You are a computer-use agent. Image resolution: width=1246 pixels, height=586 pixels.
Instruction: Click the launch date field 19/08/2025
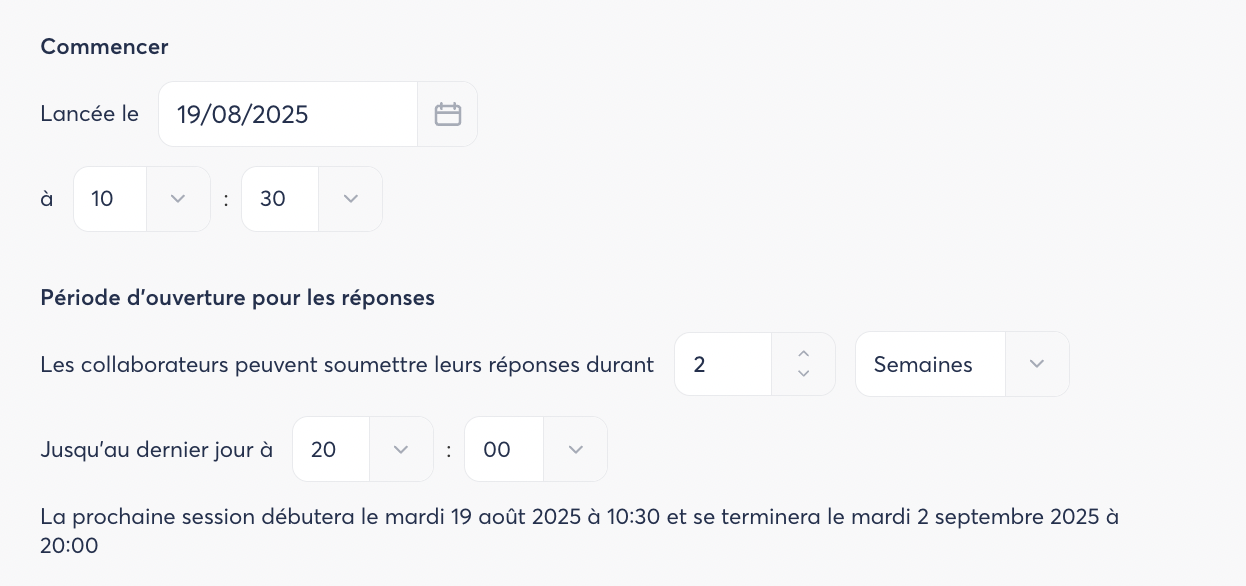coord(287,114)
